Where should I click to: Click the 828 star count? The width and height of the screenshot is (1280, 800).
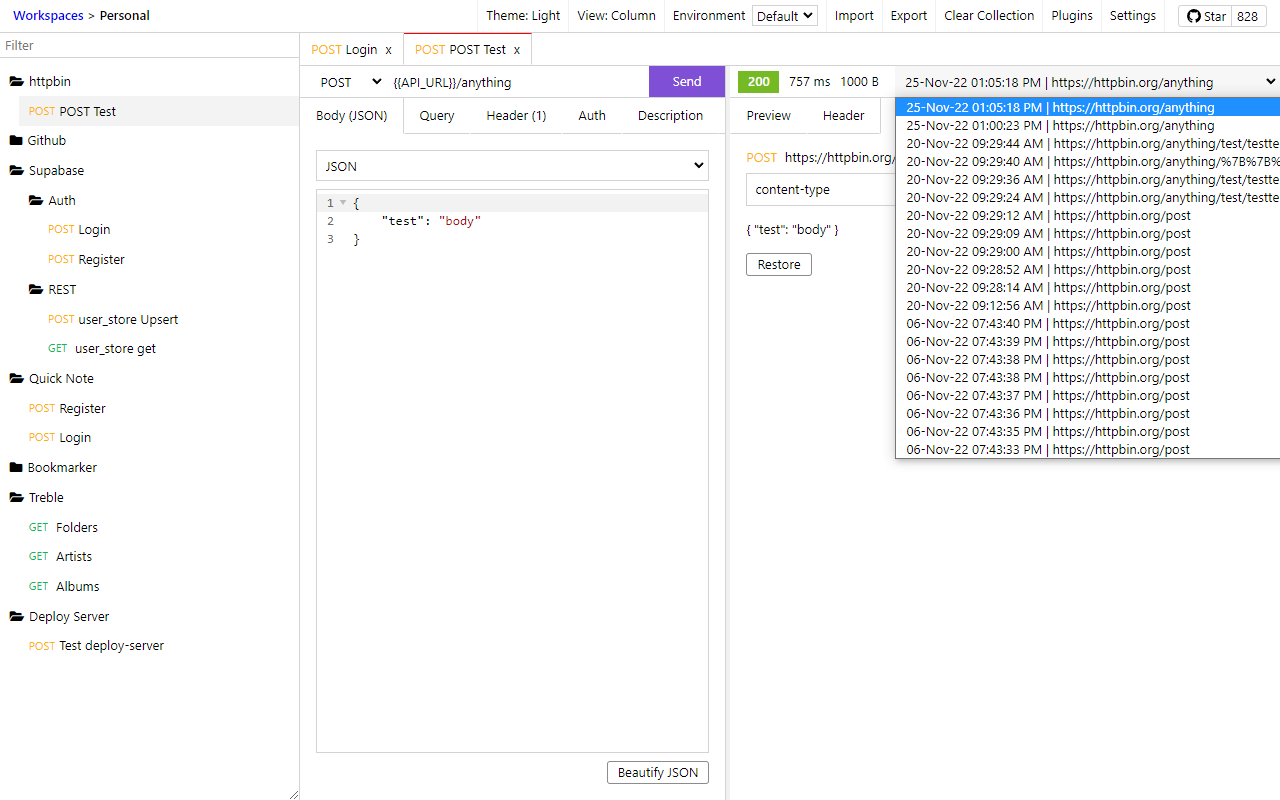click(x=1247, y=16)
